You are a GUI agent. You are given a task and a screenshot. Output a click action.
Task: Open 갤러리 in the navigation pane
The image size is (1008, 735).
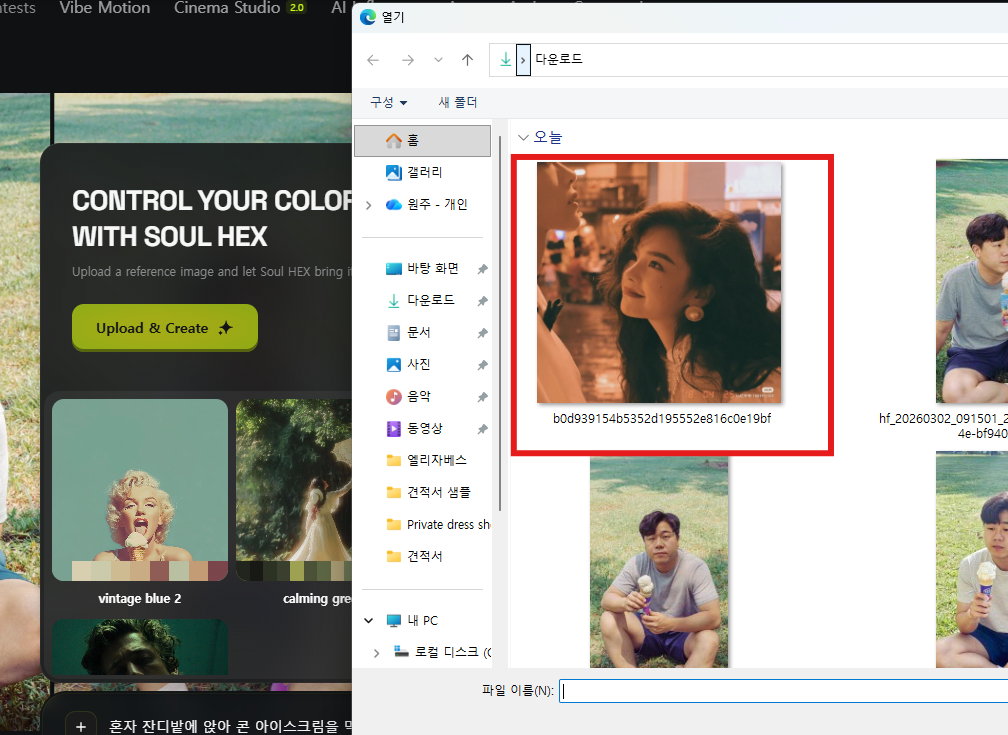point(422,172)
